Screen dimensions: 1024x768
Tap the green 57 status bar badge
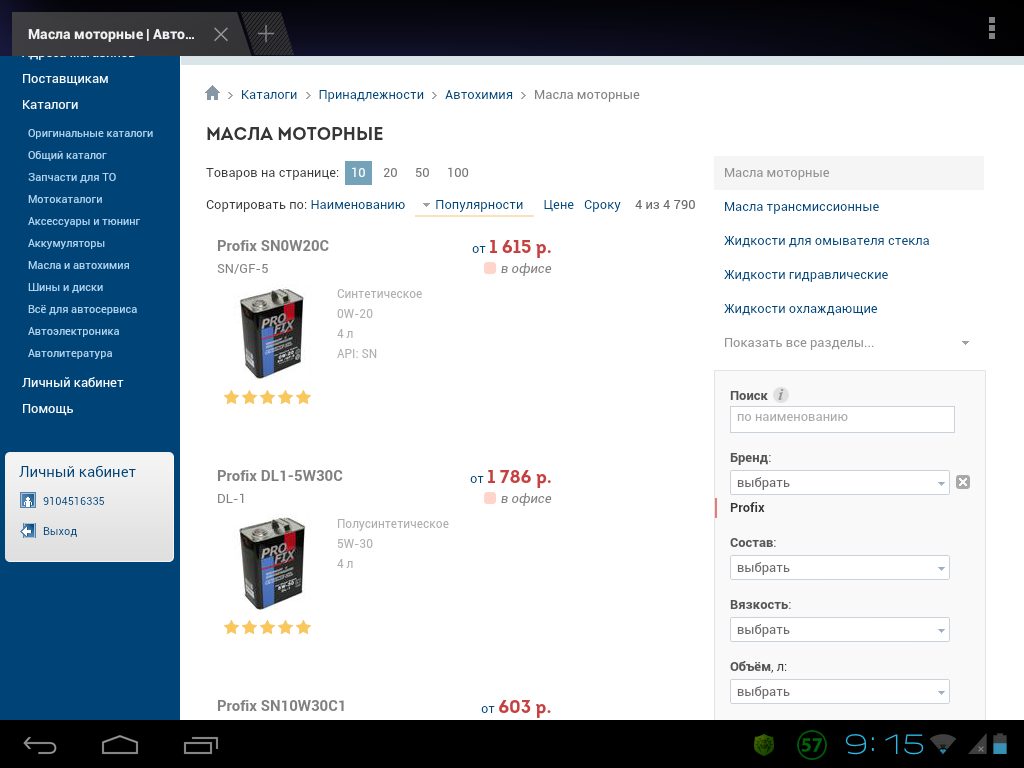coord(811,744)
